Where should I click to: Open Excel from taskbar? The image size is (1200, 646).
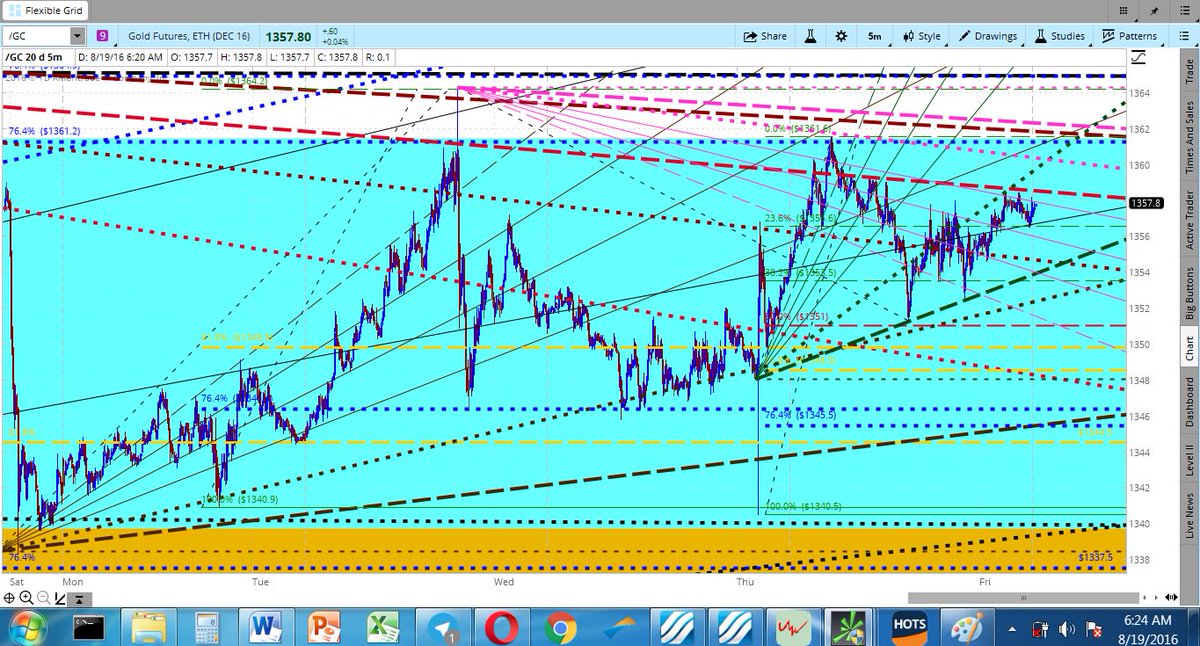(x=384, y=628)
